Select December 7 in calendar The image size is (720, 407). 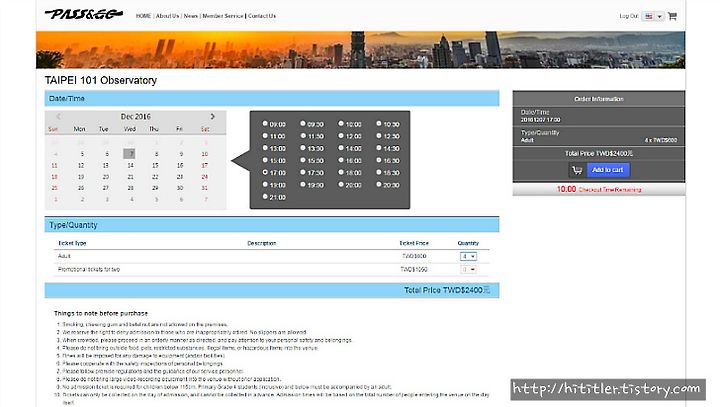[129, 153]
